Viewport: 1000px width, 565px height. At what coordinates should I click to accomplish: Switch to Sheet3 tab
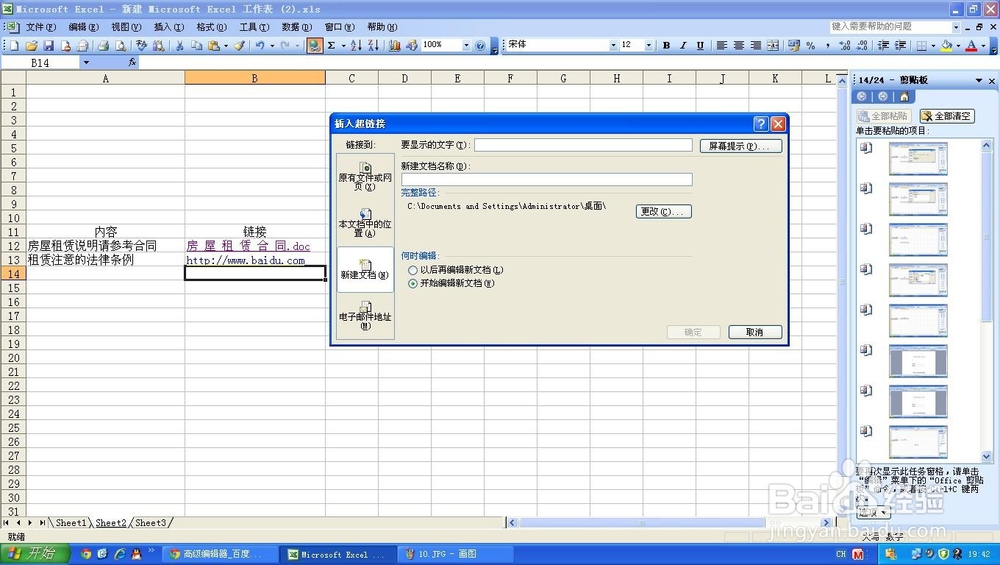tap(151, 523)
